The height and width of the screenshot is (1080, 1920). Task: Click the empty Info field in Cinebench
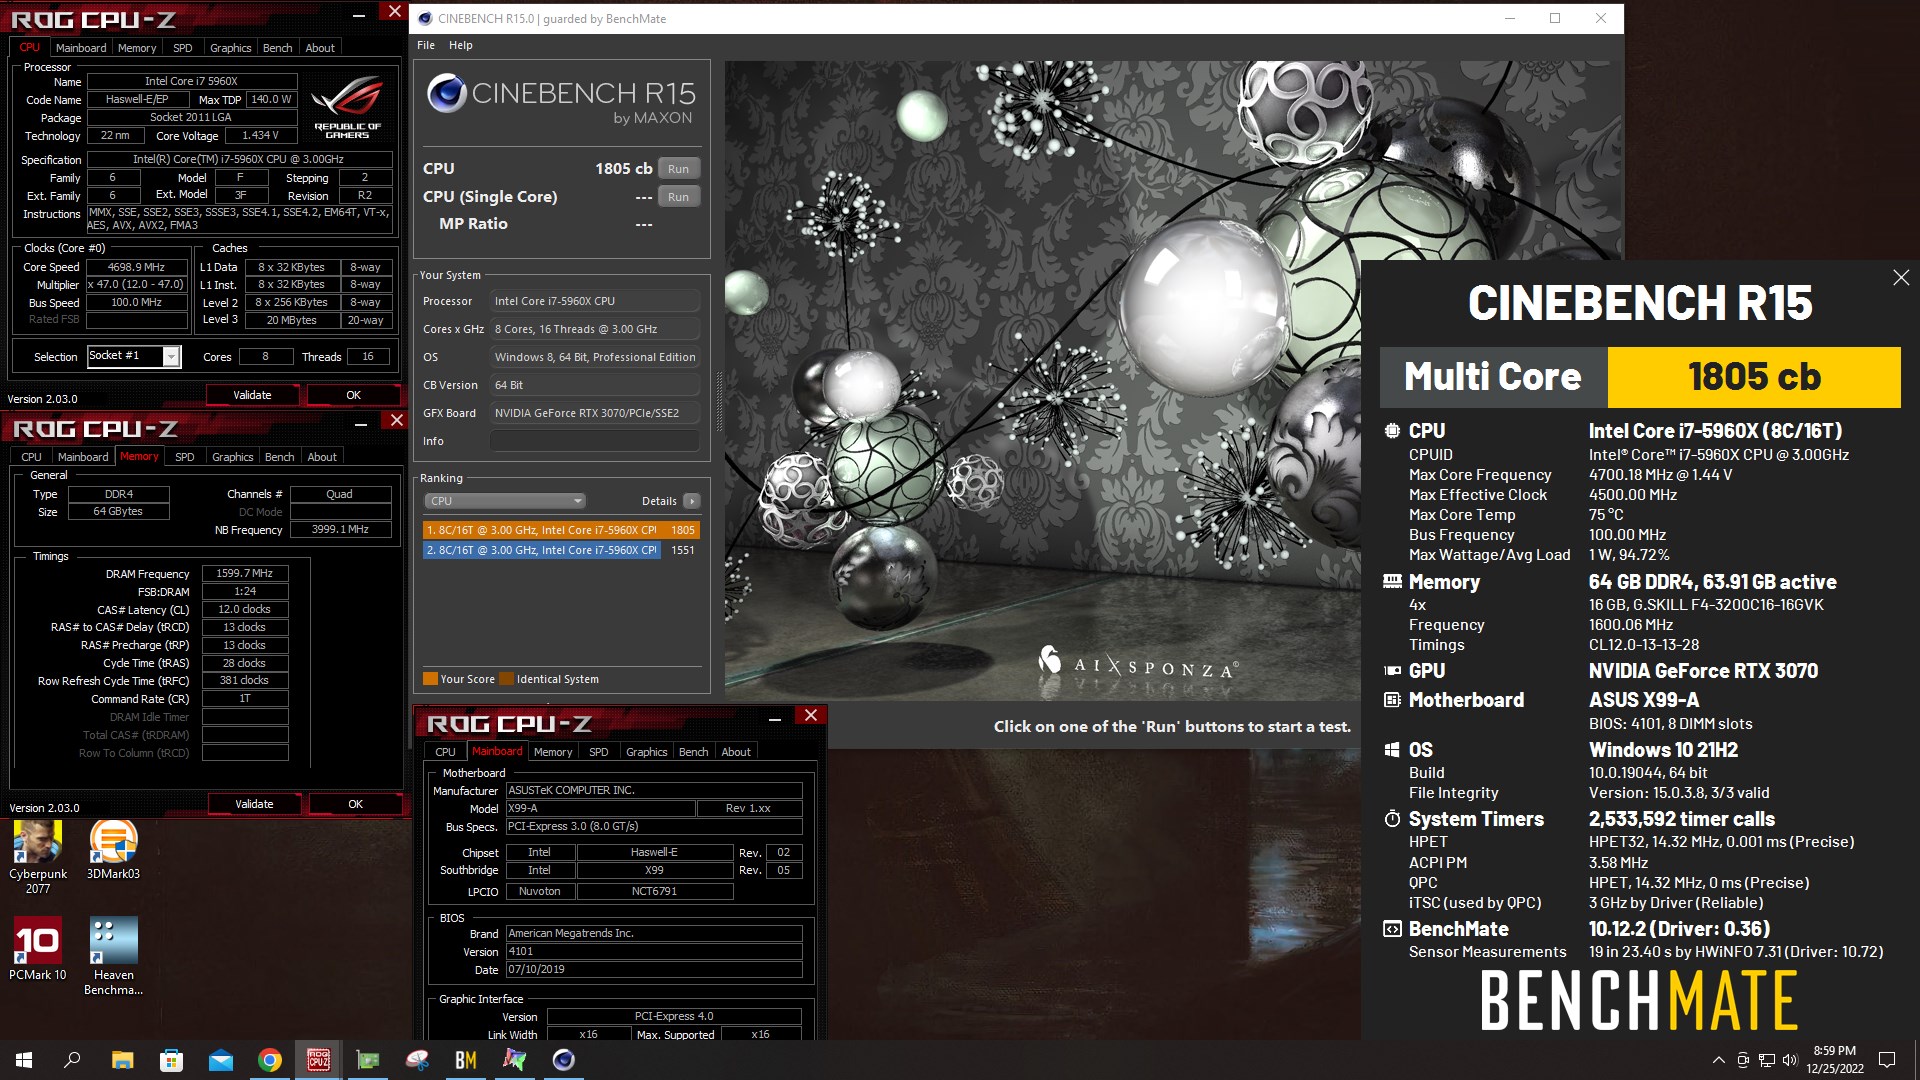[594, 441]
